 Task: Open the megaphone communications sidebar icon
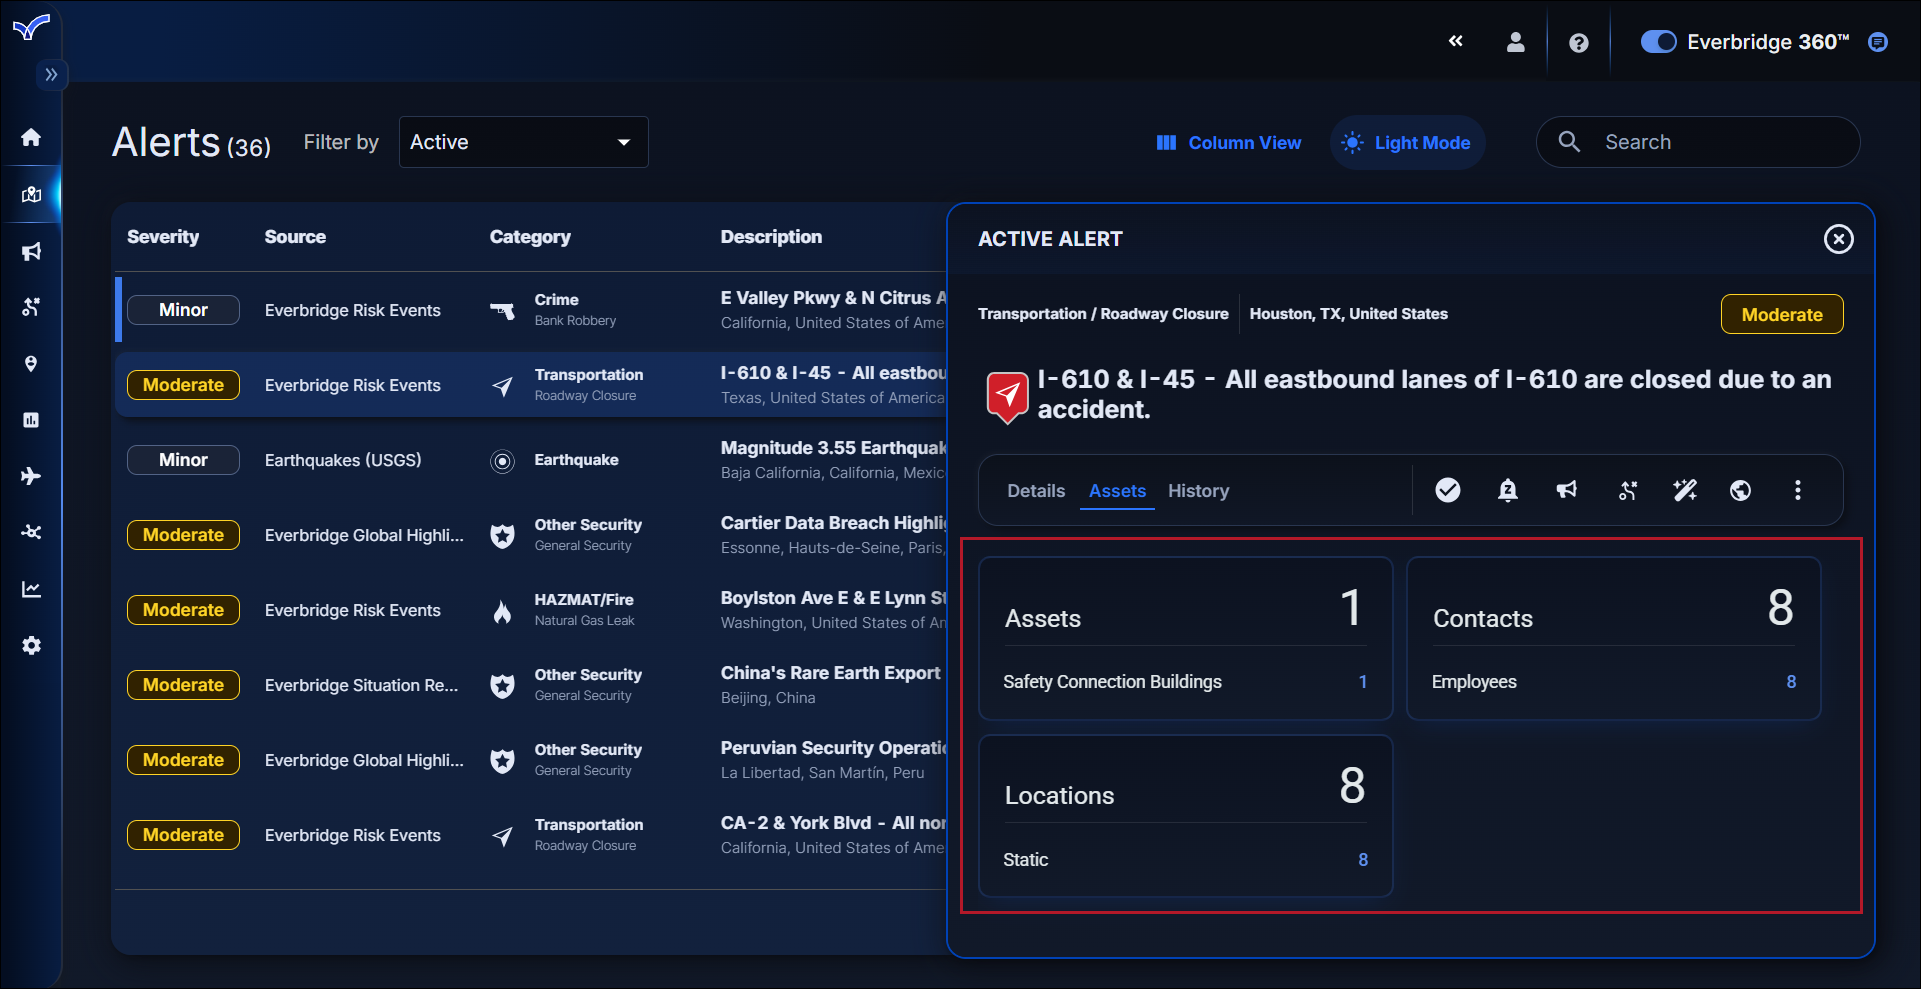coord(31,251)
